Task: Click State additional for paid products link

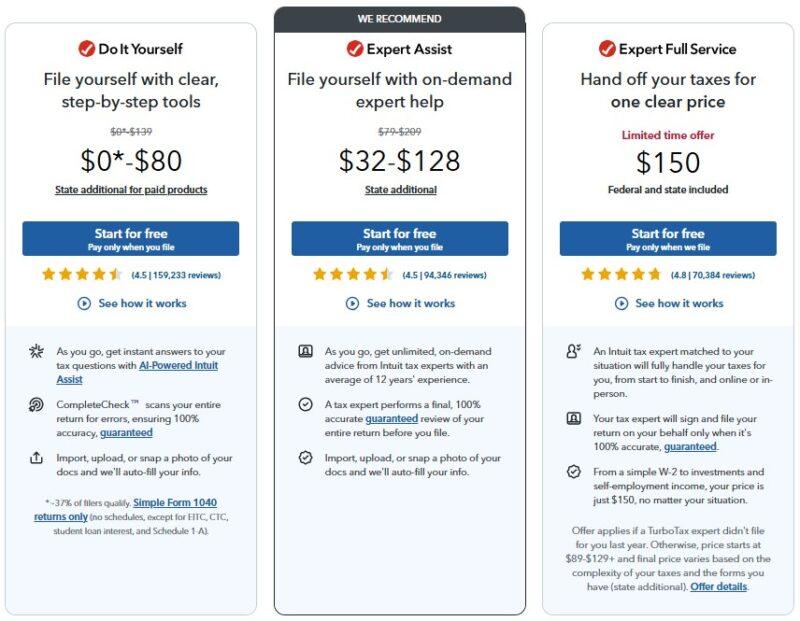Action: coord(131,189)
